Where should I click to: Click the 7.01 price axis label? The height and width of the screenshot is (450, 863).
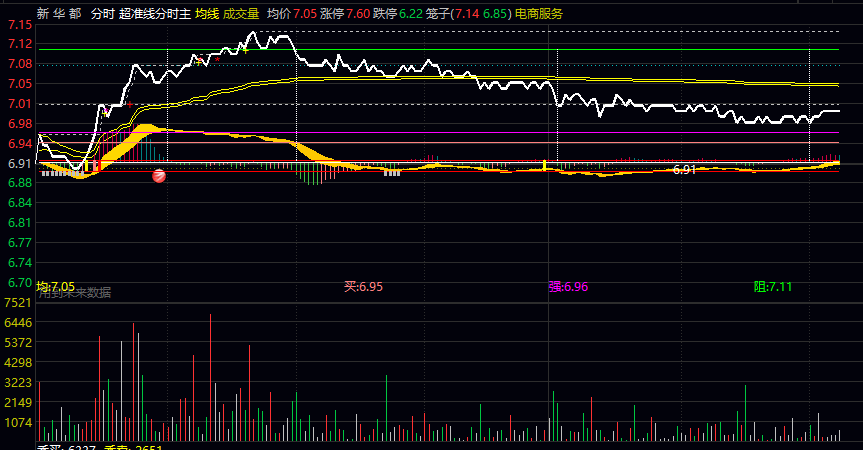(x=20, y=103)
